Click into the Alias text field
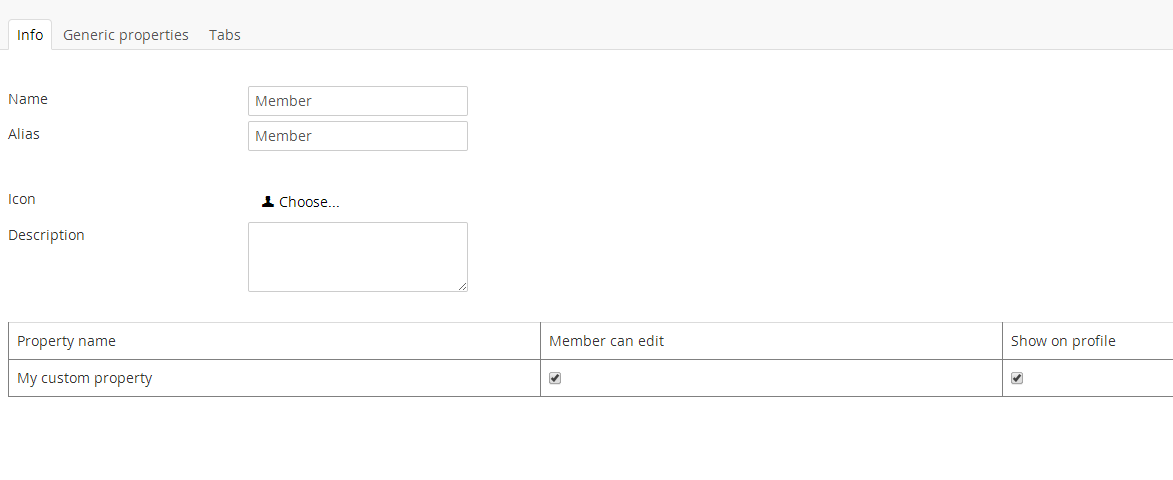Image resolution: width=1173 pixels, height=480 pixels. (357, 136)
